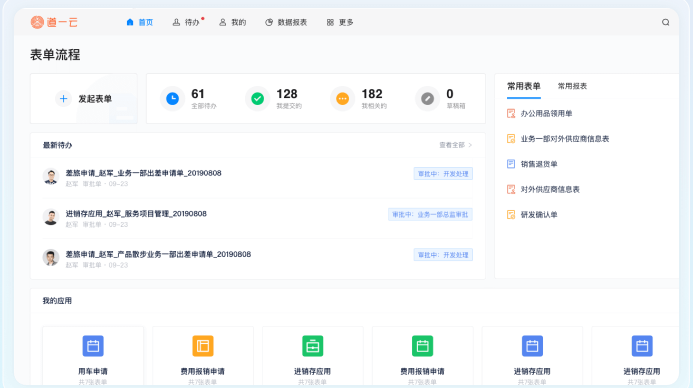Click 开发处理 tag on 产品散步 row
Screen dimensions: 693x388
pos(443,255)
